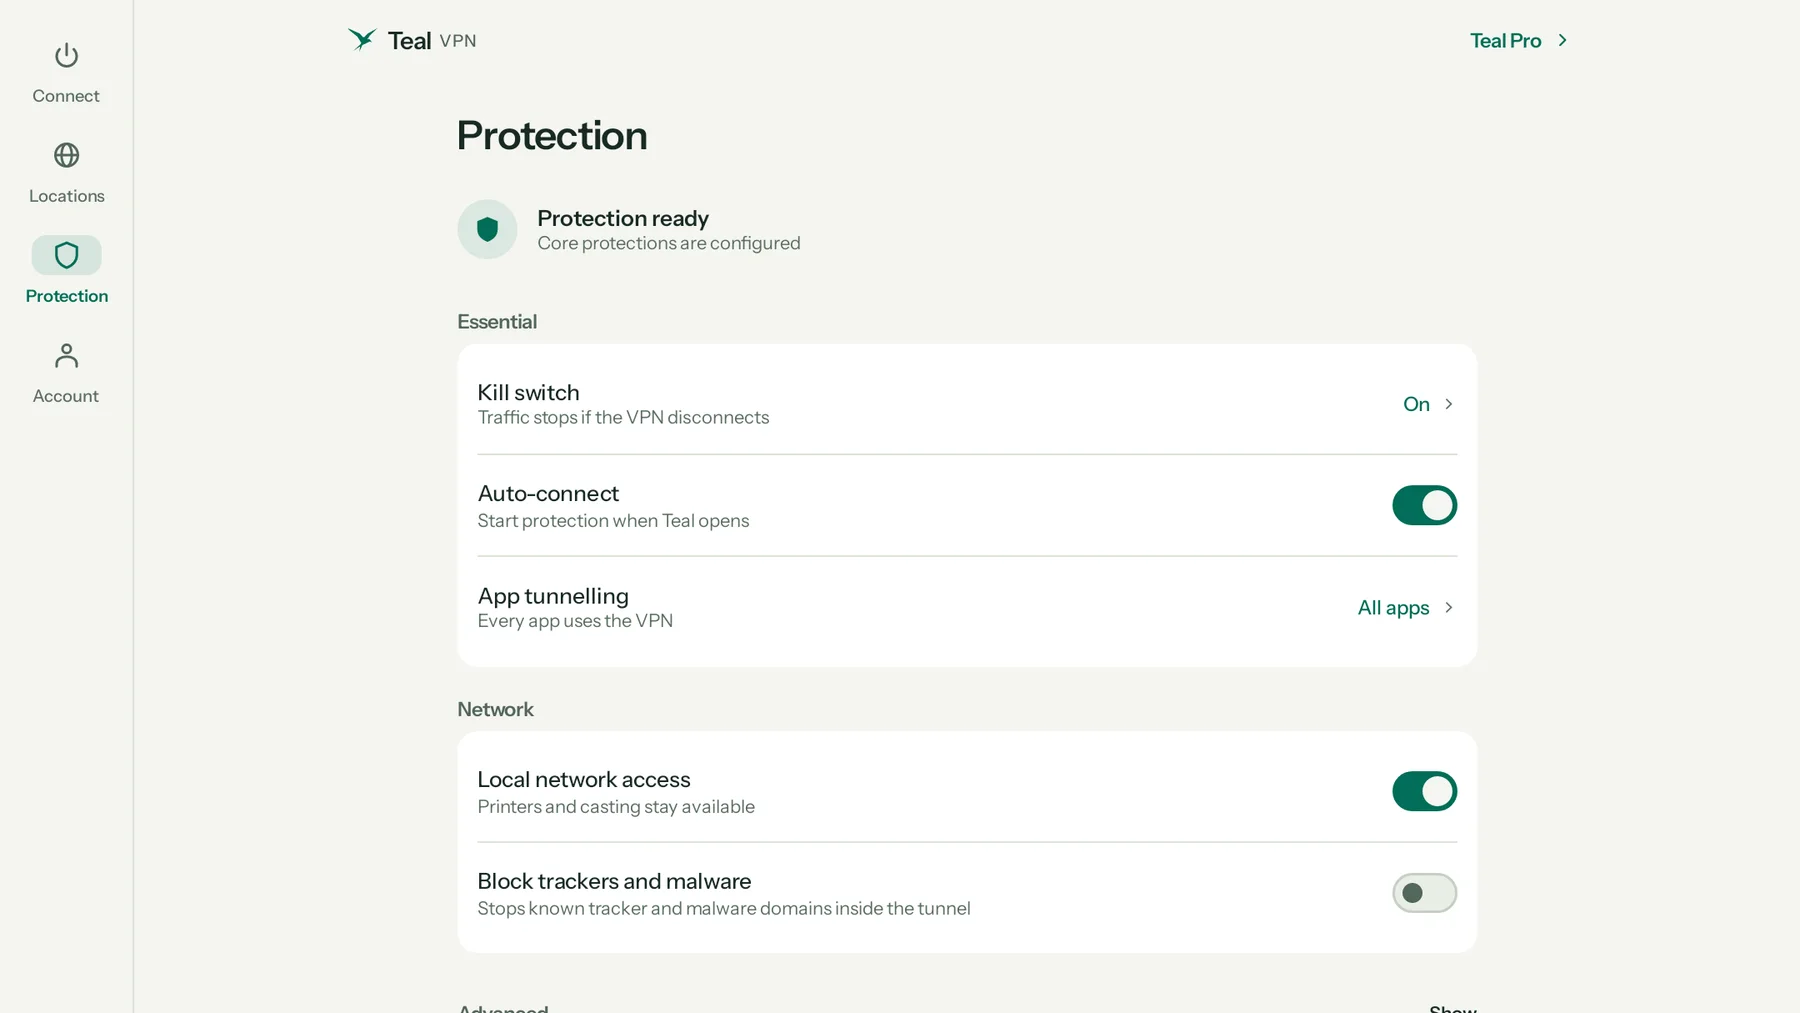The height and width of the screenshot is (1013, 1800).
Task: Click the Connect label in sidebar
Action: click(x=66, y=96)
